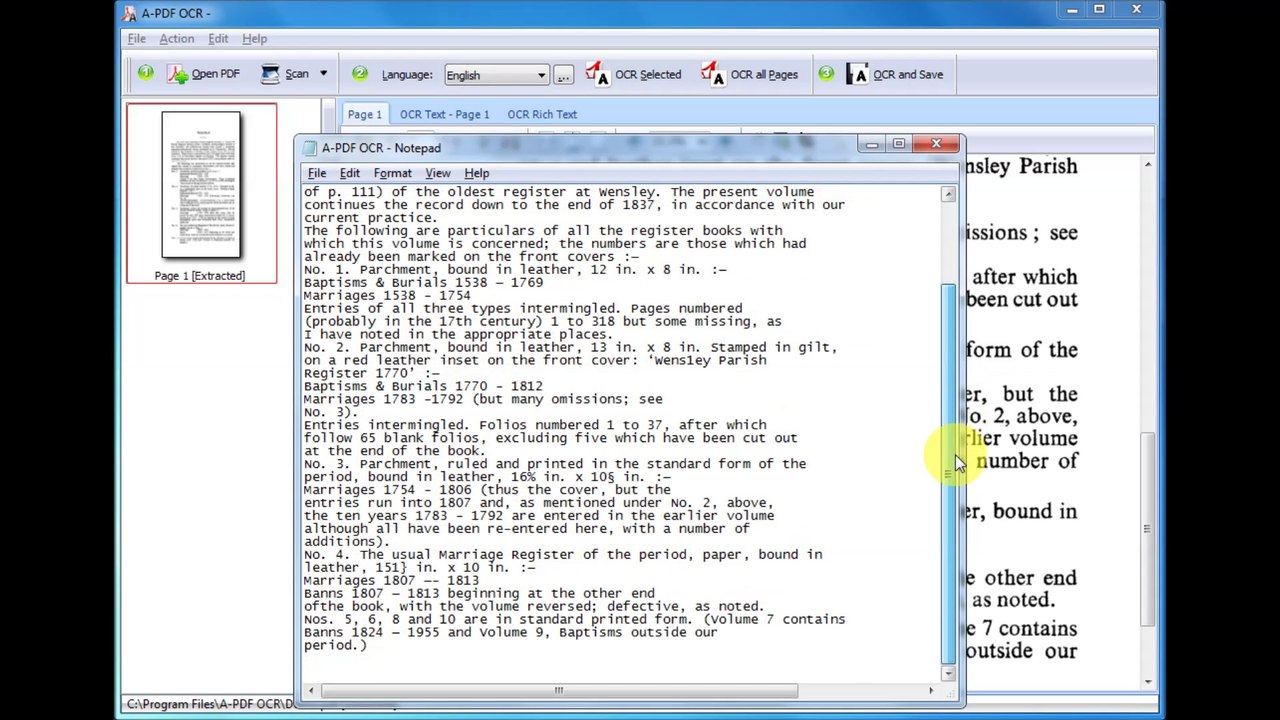Minimize the A-PDF OCR main window
This screenshot has height=720, width=1280.
point(1072,10)
